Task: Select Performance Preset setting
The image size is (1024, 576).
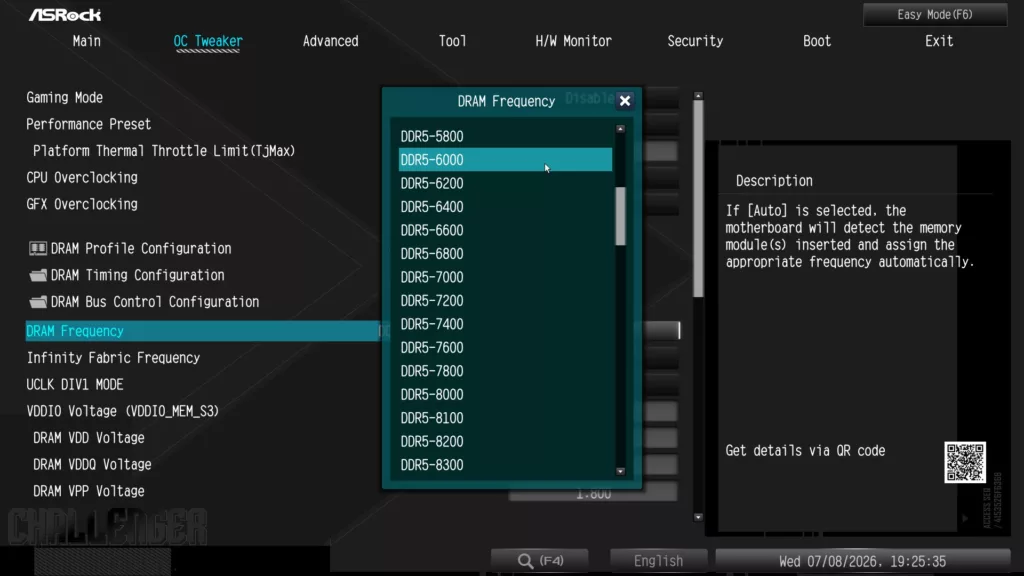Action: pyautogui.click(x=89, y=124)
